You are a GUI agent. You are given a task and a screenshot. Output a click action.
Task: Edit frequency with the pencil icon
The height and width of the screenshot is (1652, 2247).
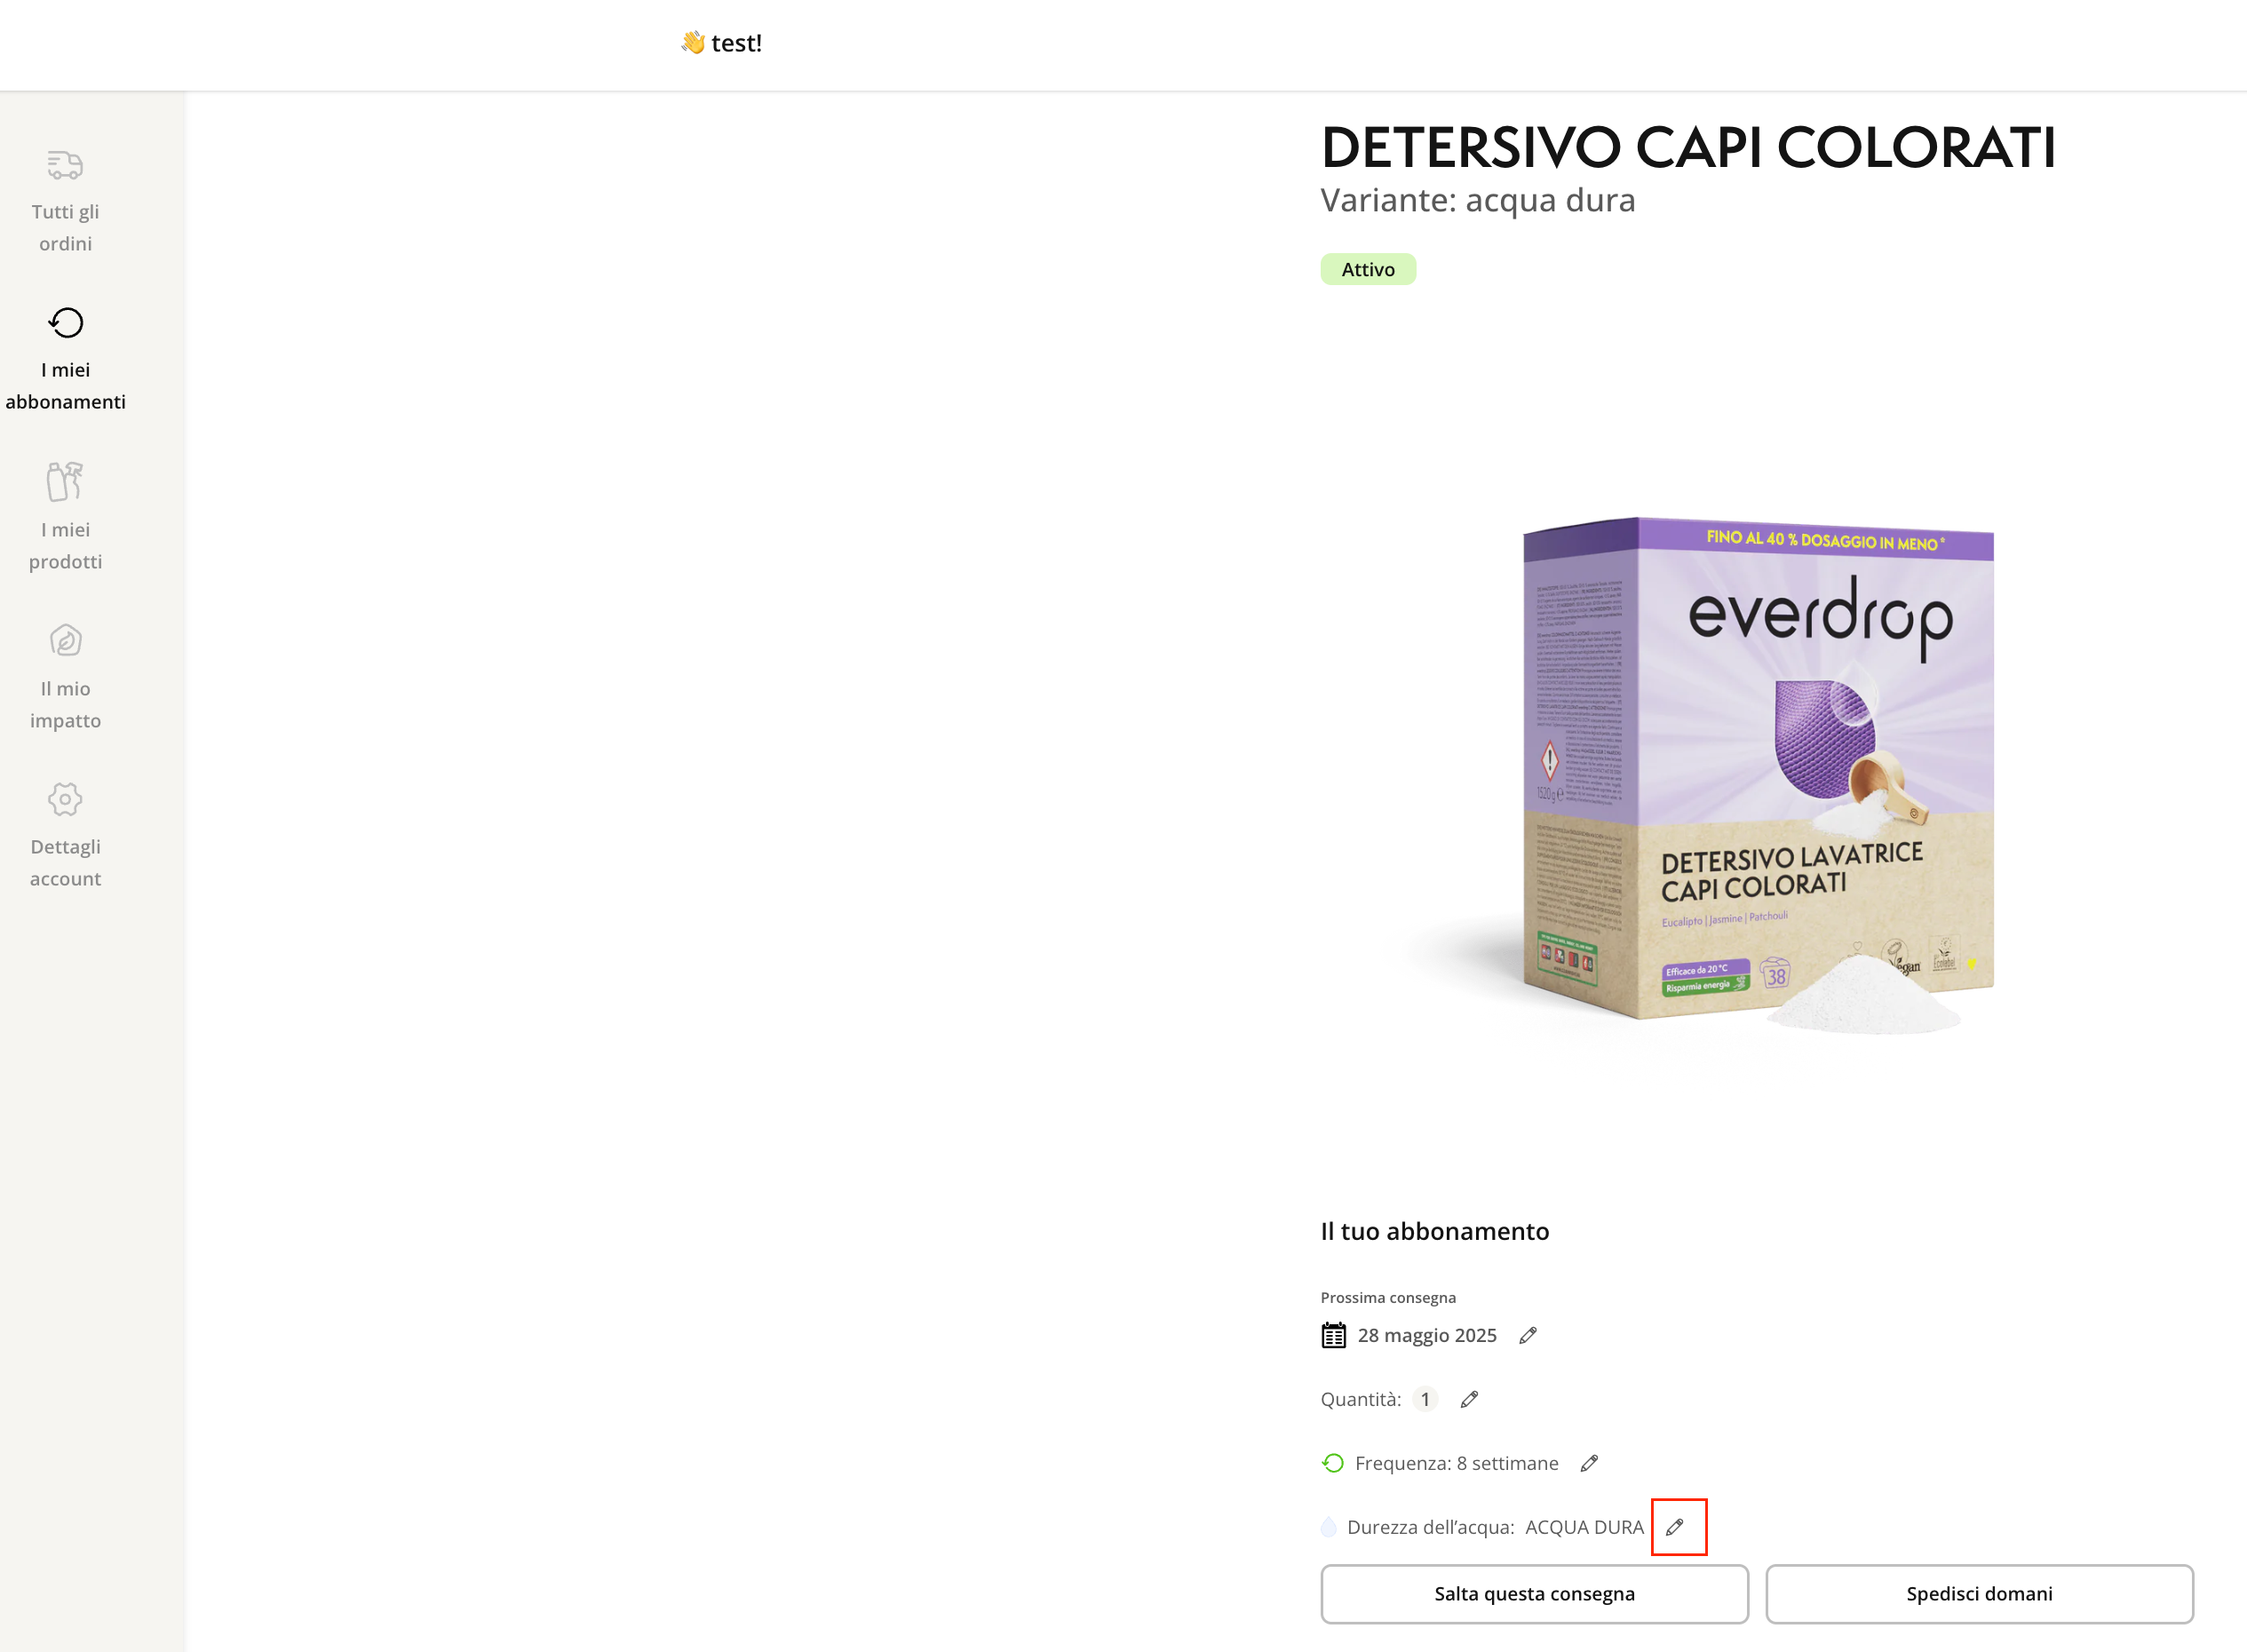(1589, 1463)
